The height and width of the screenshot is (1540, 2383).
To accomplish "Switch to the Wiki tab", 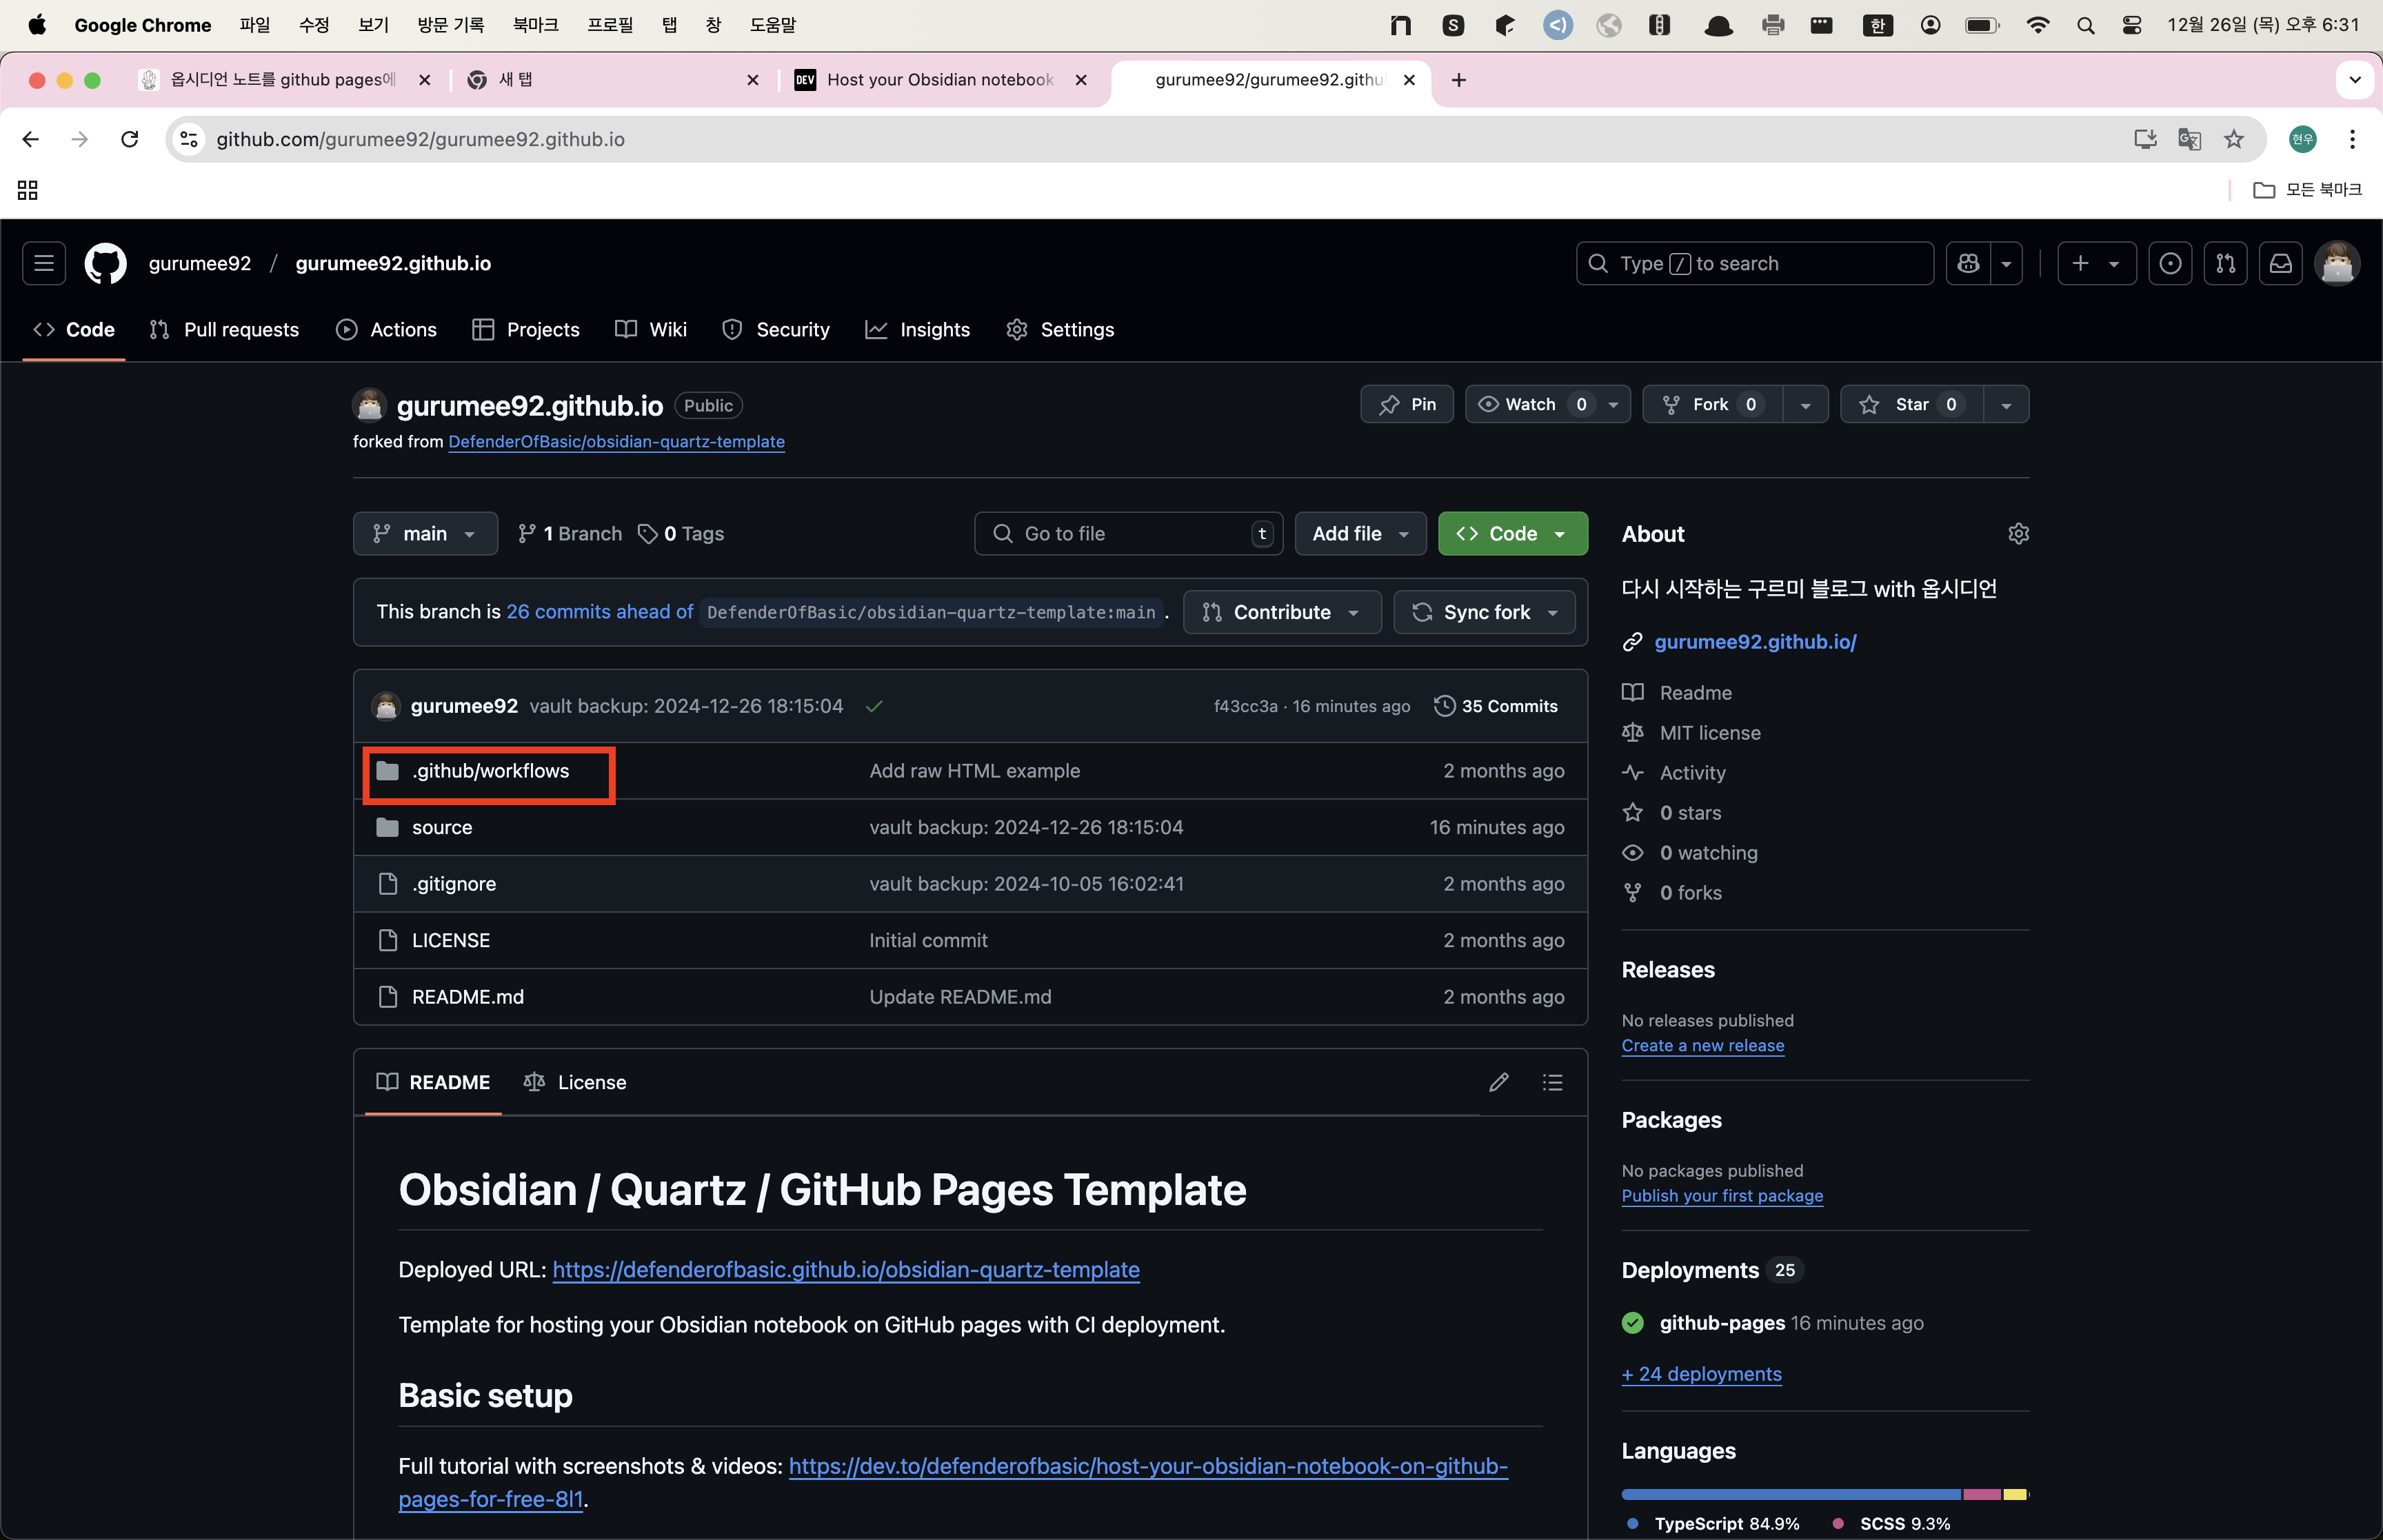I will [x=651, y=329].
